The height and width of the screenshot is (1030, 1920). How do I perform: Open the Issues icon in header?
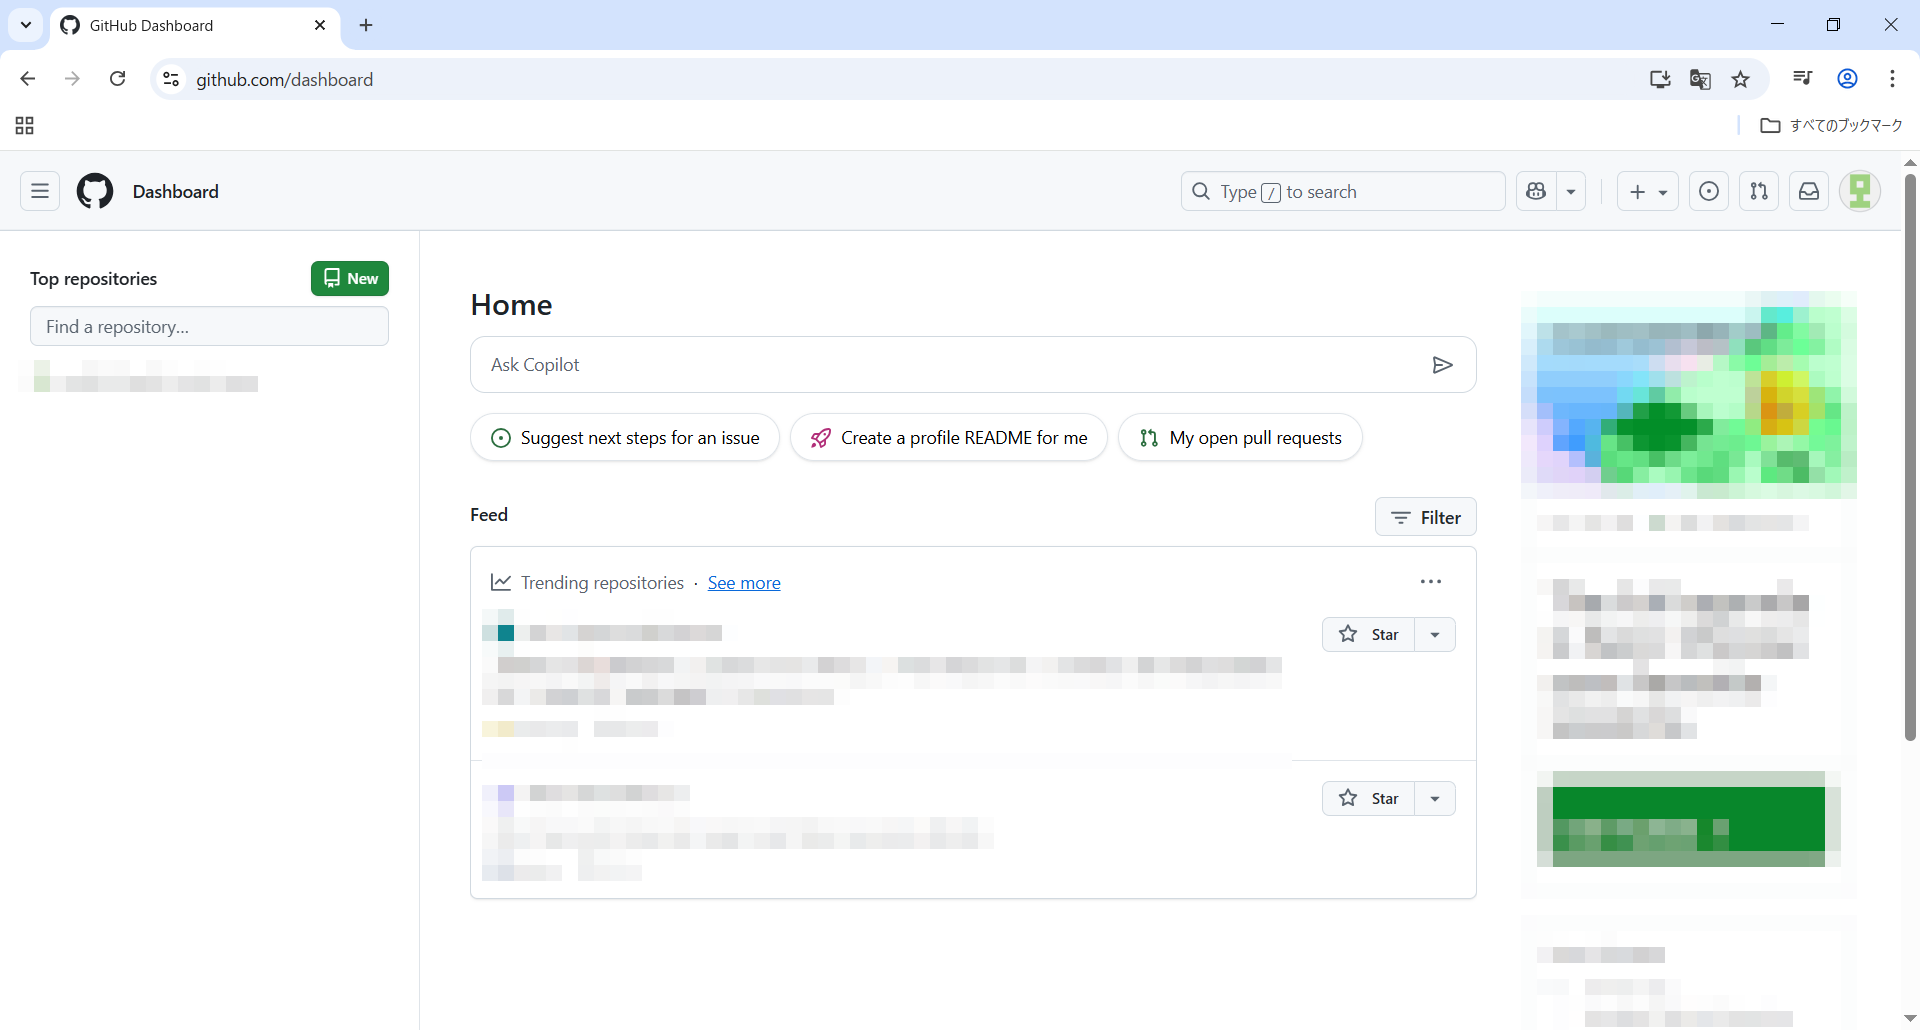[1709, 191]
